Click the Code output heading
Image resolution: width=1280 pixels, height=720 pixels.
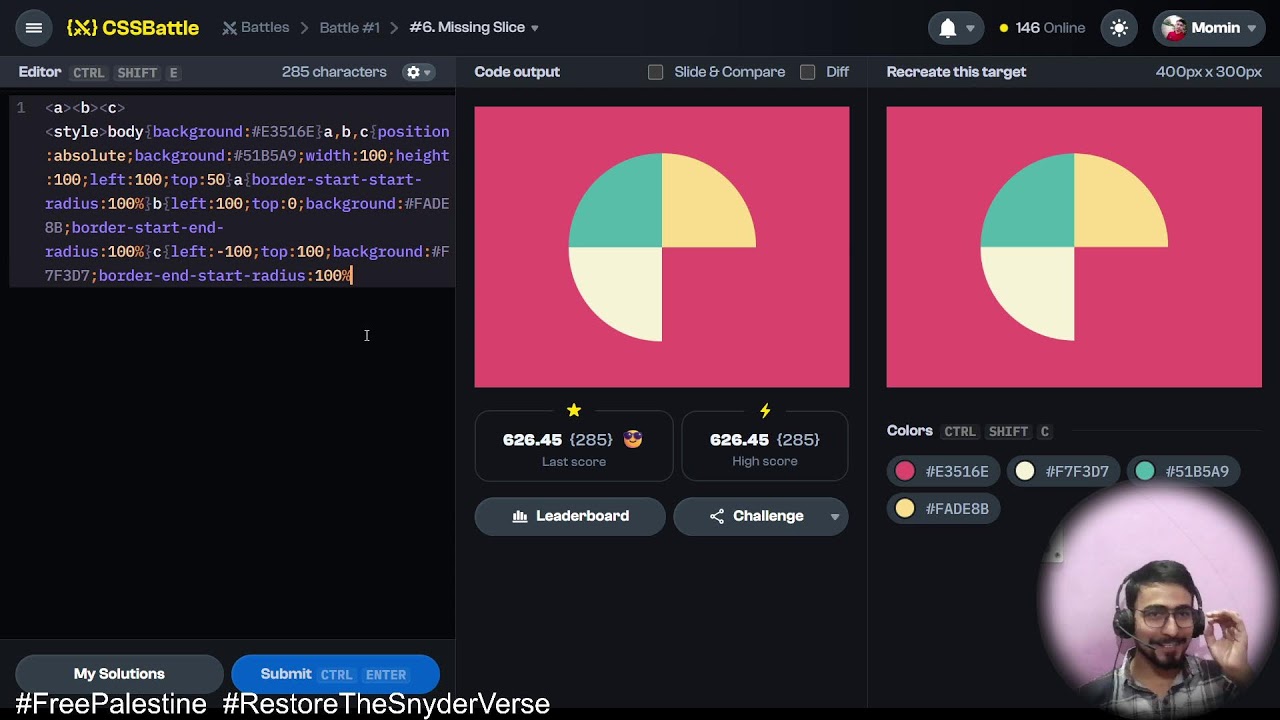pos(517,72)
